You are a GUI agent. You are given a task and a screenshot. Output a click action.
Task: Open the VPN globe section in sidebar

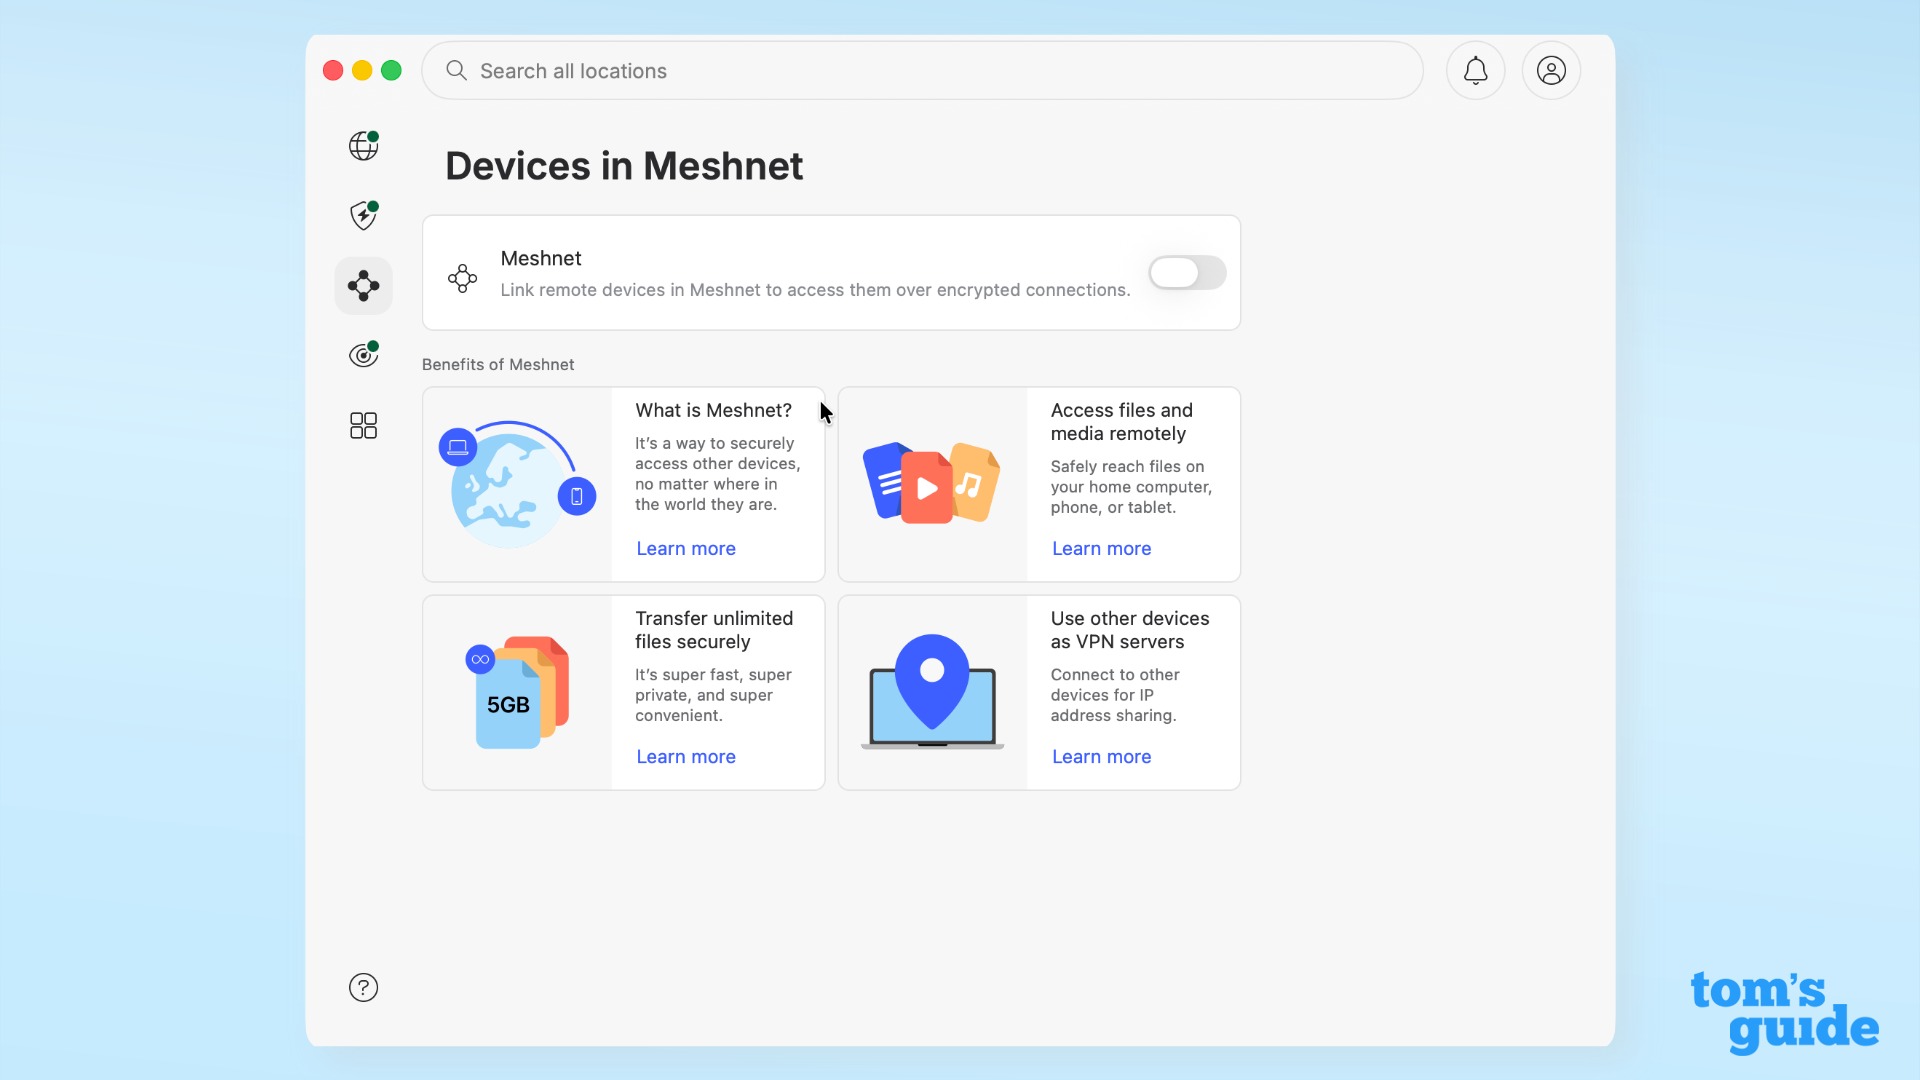pos(362,145)
